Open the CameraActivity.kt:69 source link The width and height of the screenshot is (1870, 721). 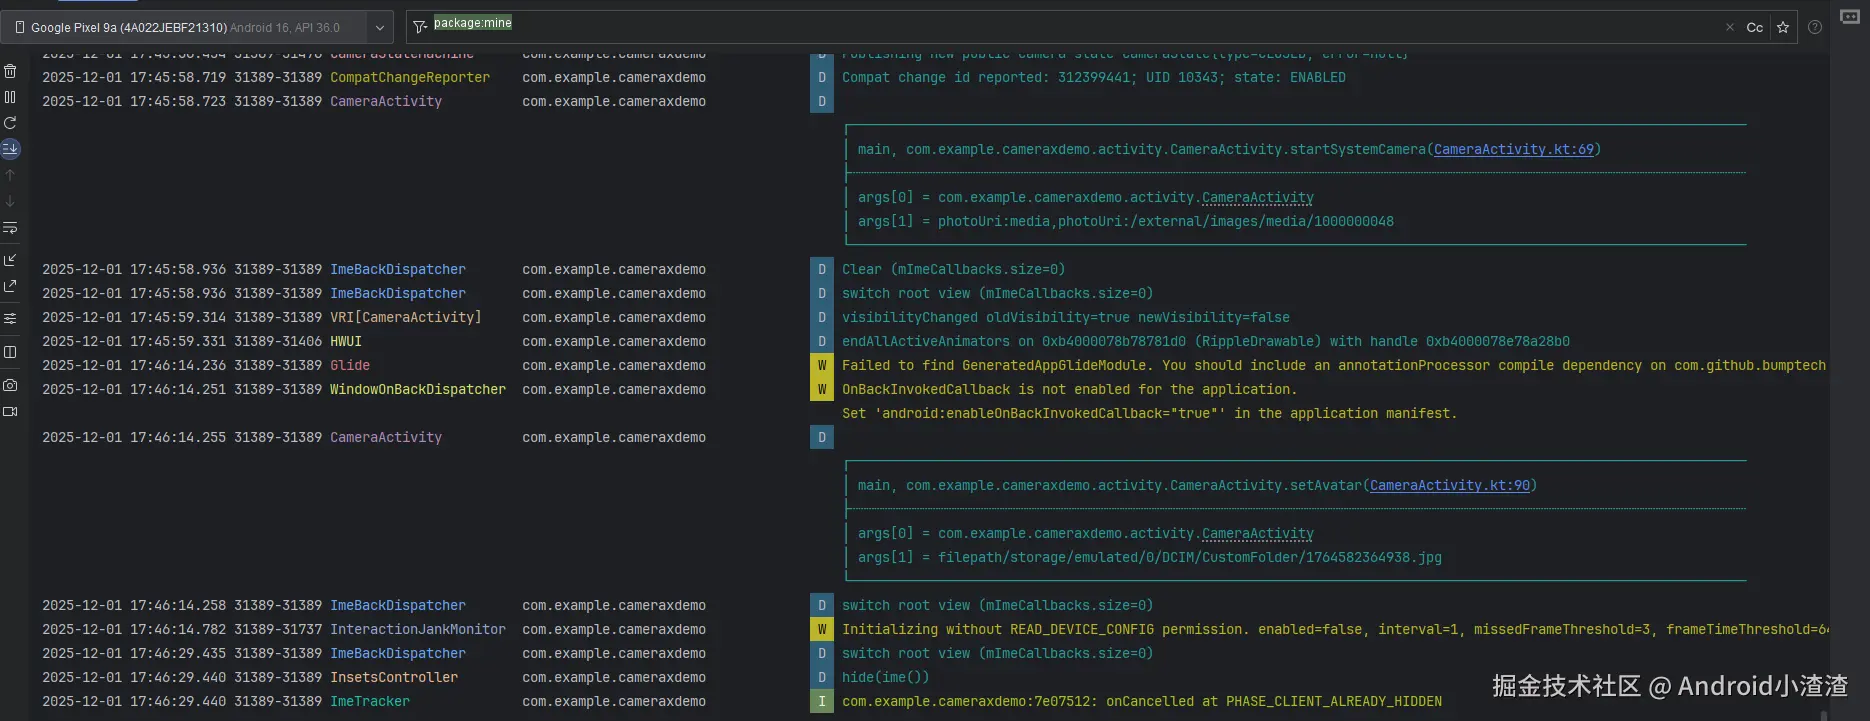pos(1513,149)
